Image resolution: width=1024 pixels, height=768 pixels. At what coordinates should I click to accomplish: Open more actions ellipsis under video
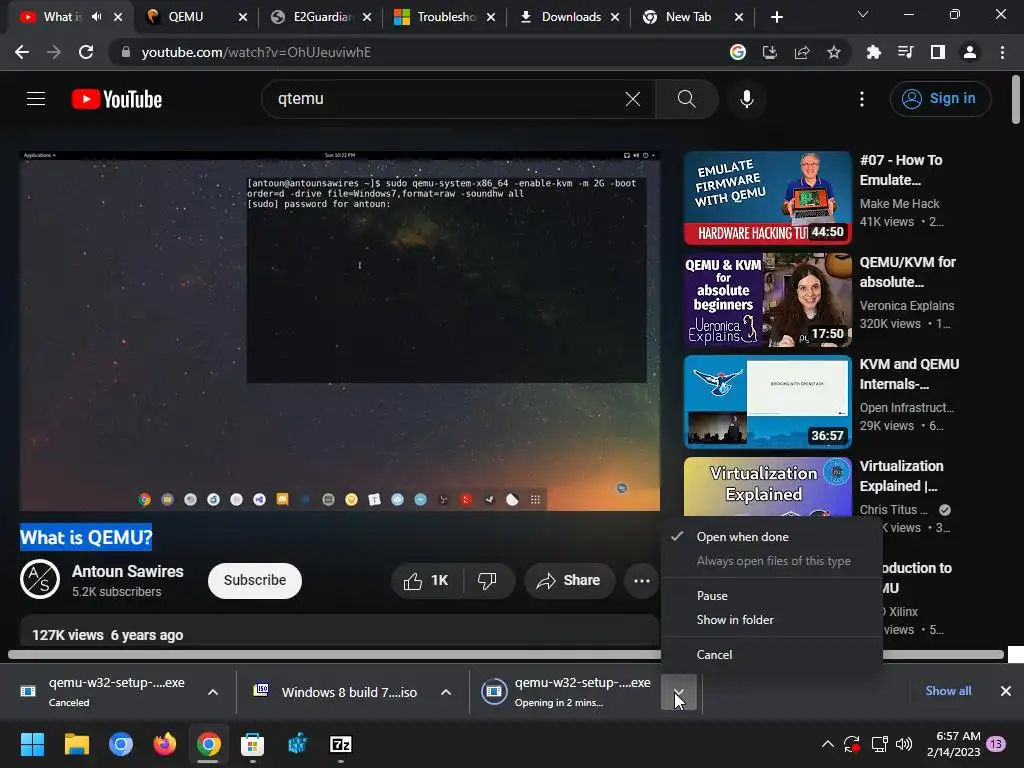point(642,581)
